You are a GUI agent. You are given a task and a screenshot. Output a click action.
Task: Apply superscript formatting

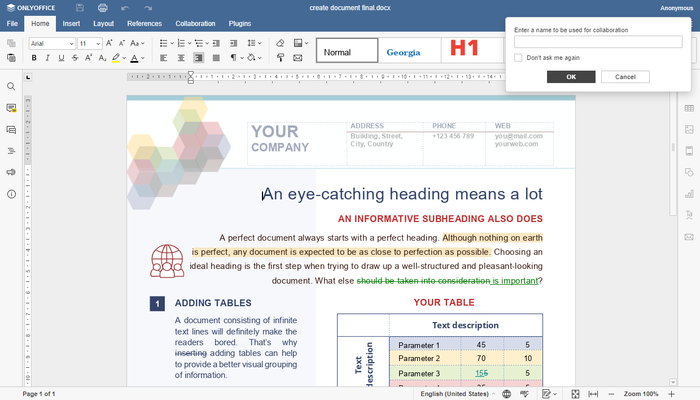coord(88,57)
